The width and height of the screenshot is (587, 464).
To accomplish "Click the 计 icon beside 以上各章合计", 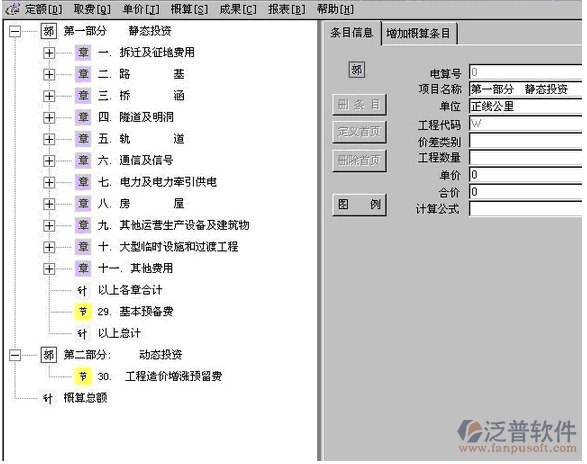I will tap(82, 290).
